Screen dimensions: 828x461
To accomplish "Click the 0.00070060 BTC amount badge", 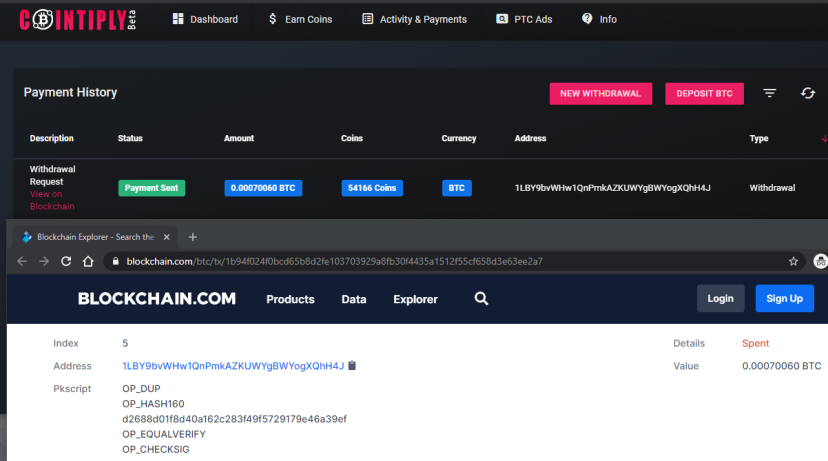I will [263, 188].
